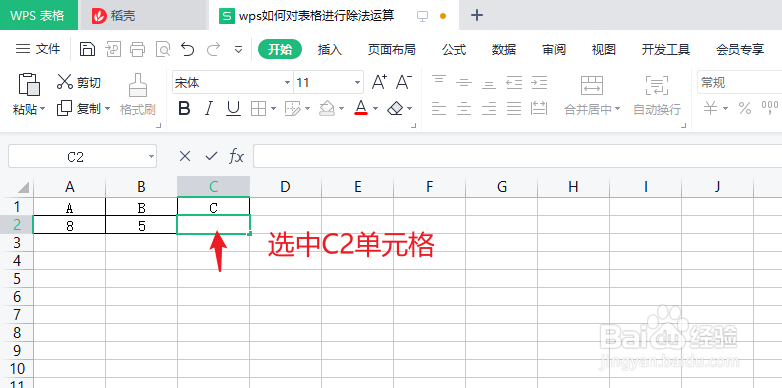
Task: Apply percent style icon
Action: tap(745, 108)
